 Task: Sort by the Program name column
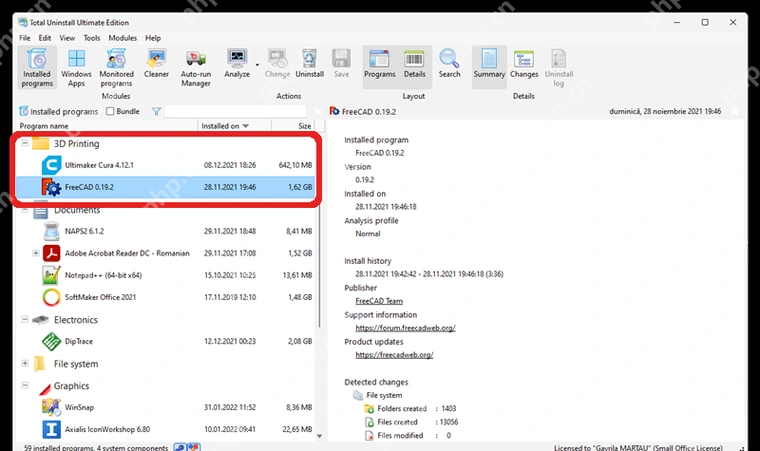(107, 126)
